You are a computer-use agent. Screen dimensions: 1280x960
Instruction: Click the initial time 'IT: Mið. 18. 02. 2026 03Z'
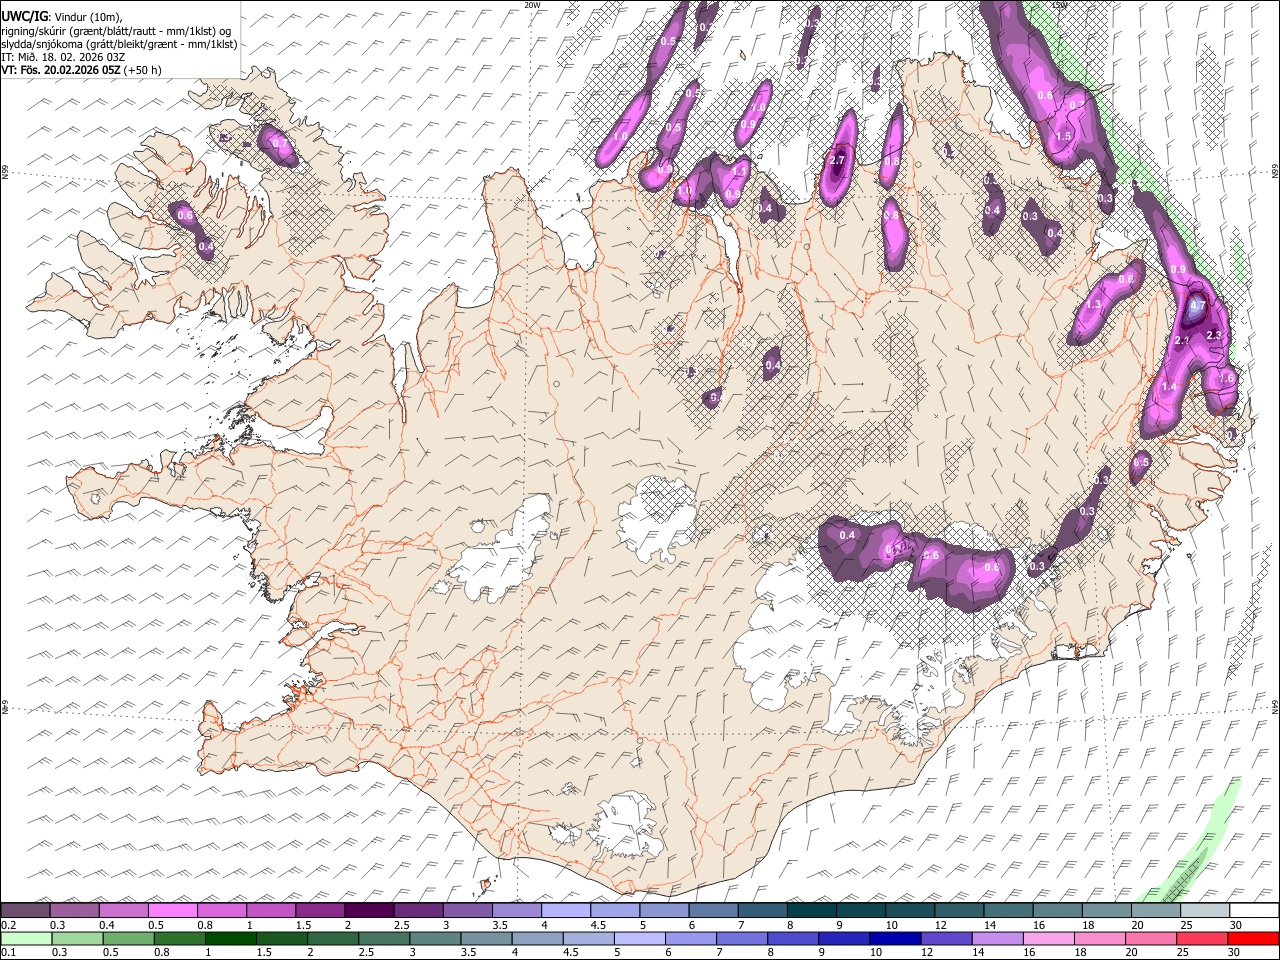coord(63,57)
